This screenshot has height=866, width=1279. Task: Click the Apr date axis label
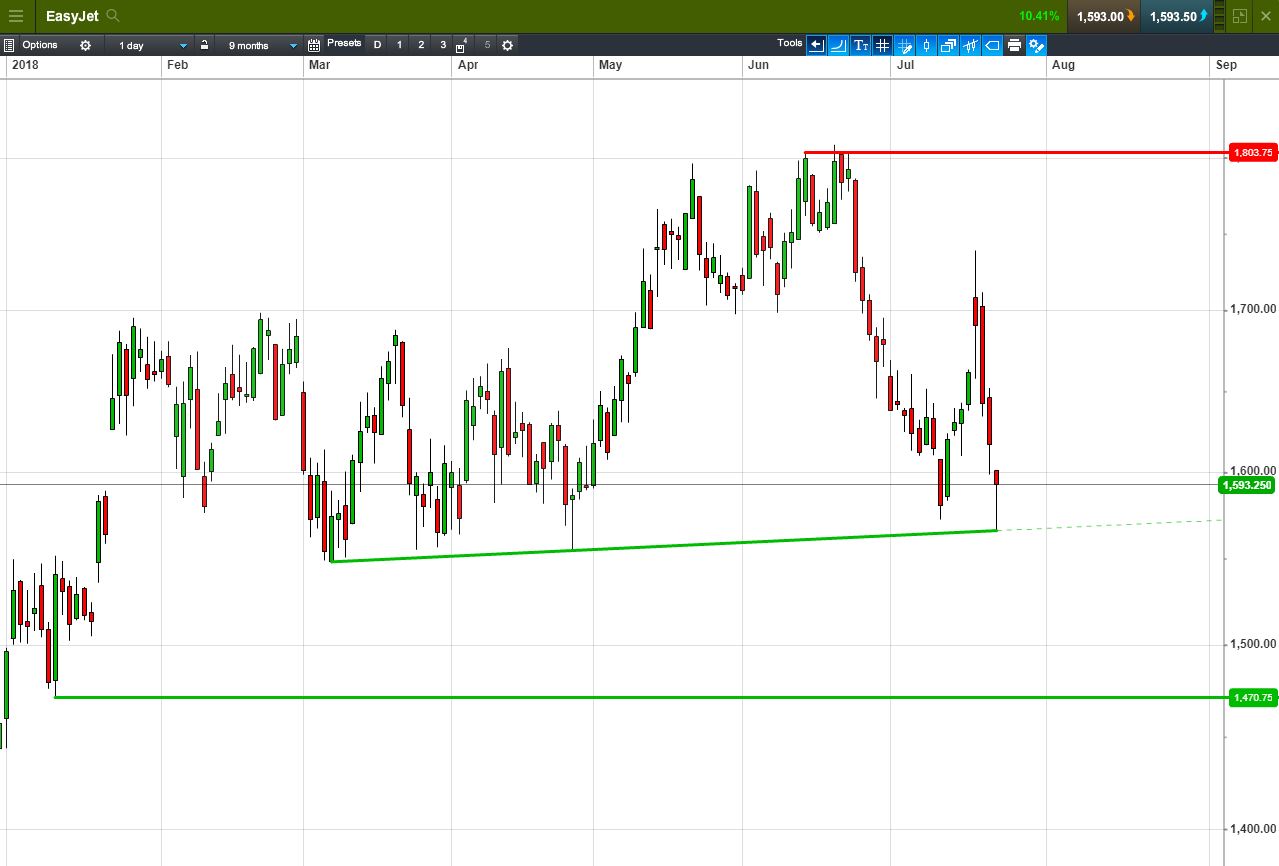pyautogui.click(x=467, y=65)
